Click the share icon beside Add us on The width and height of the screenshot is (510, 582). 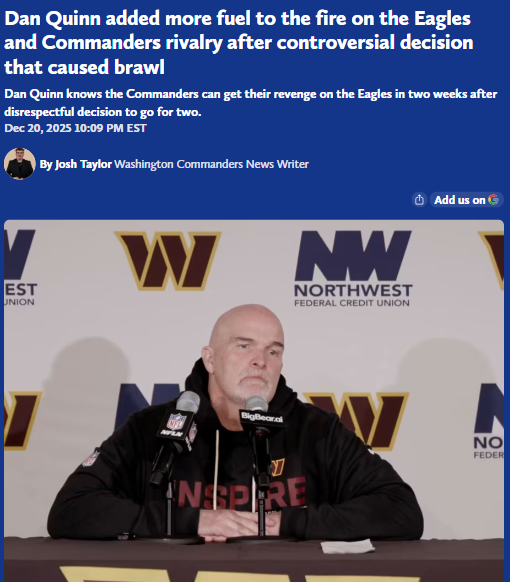click(x=419, y=200)
